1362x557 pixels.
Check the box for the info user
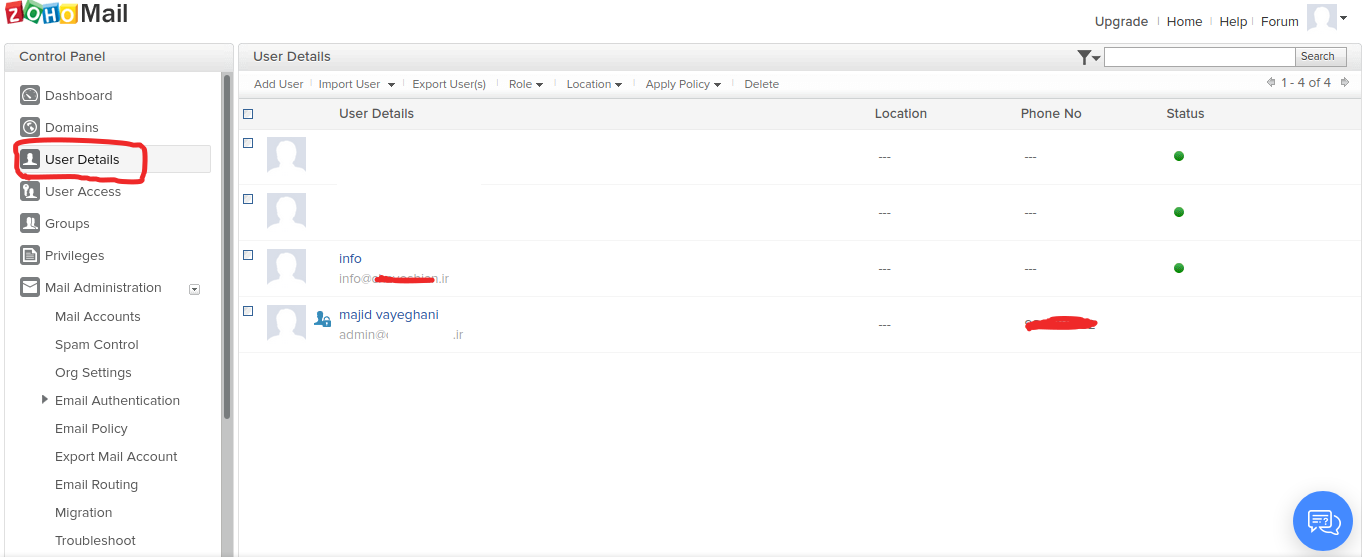pos(248,255)
